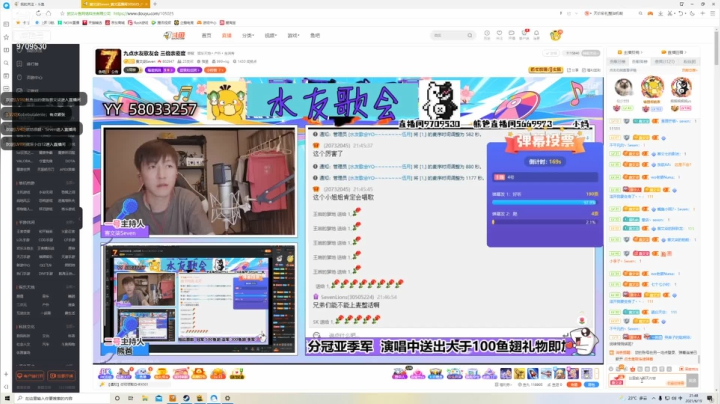Click the cat avatar in the ranking top three
720x404 pixels.
tap(624, 87)
